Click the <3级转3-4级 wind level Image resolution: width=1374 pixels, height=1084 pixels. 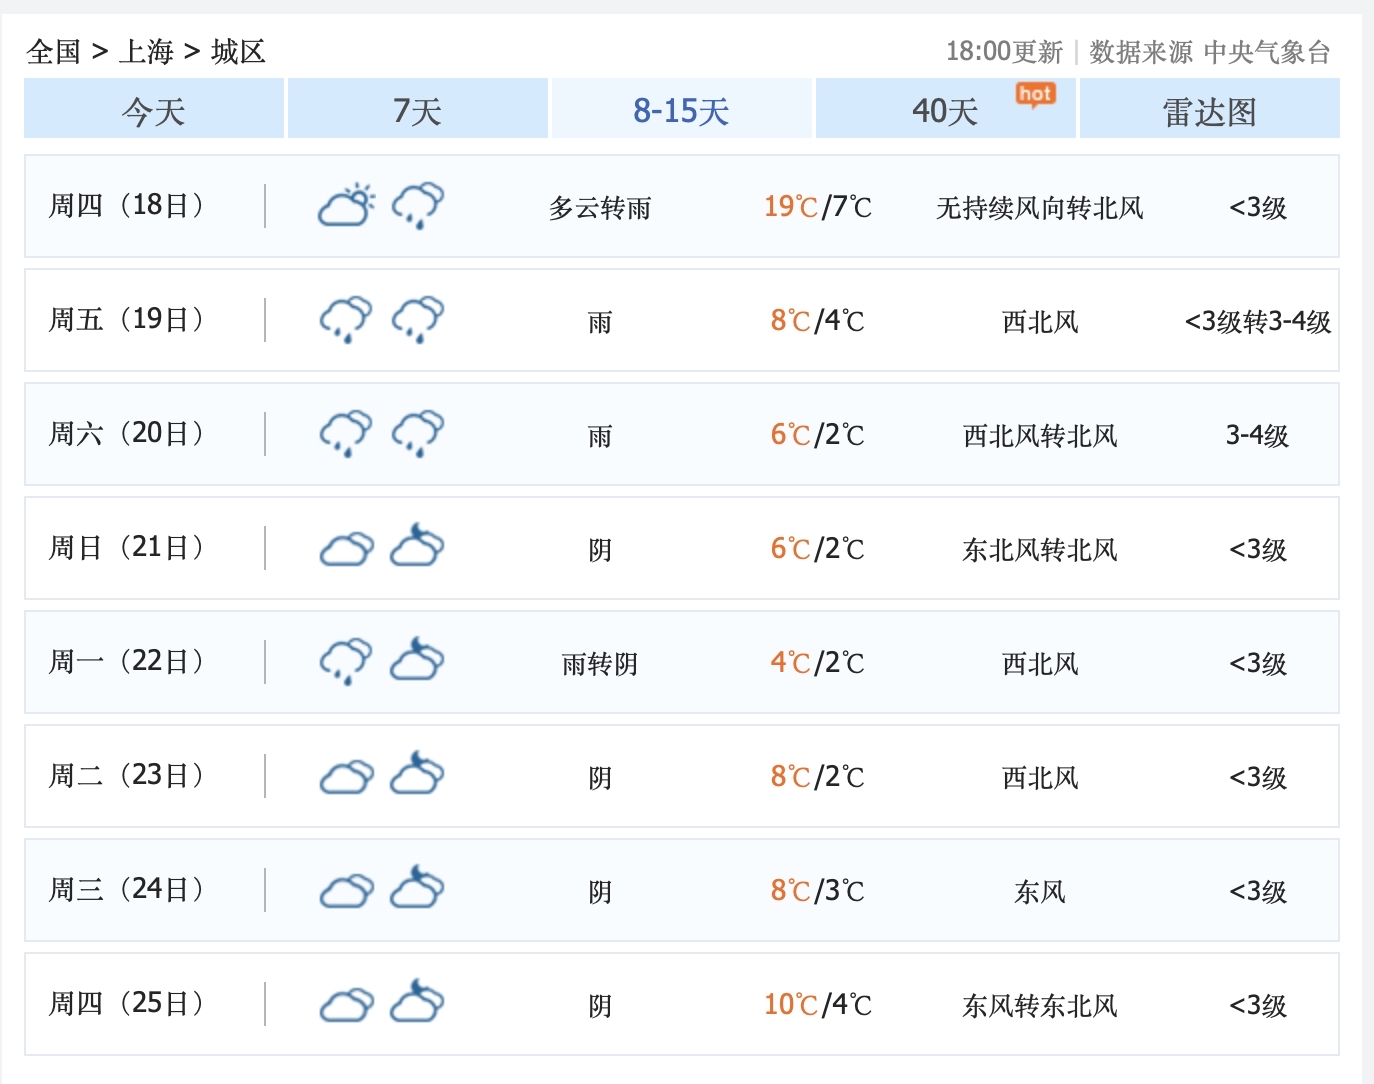click(1258, 322)
